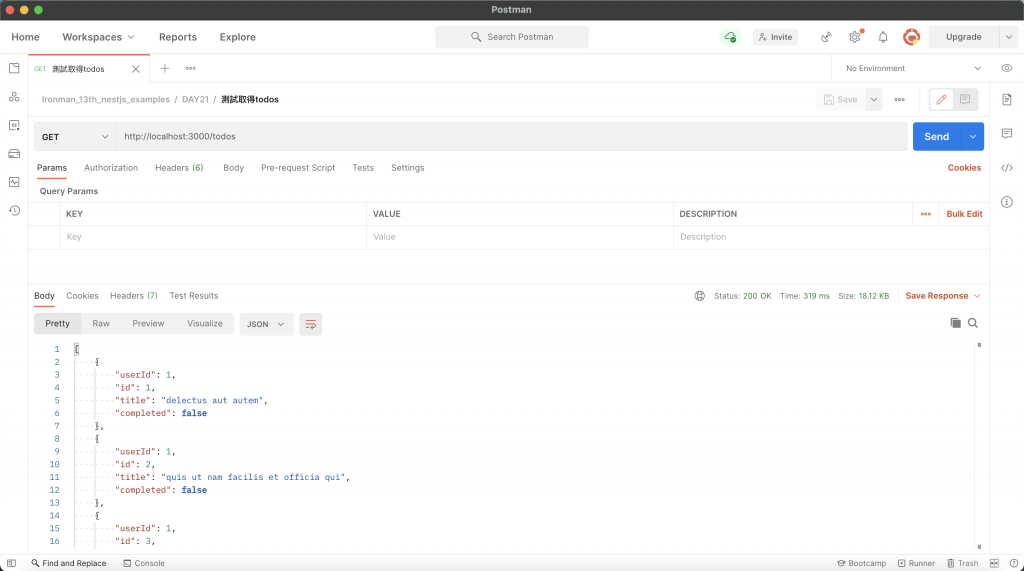Switch to the Authorization tab
This screenshot has width=1024, height=571.
point(111,168)
